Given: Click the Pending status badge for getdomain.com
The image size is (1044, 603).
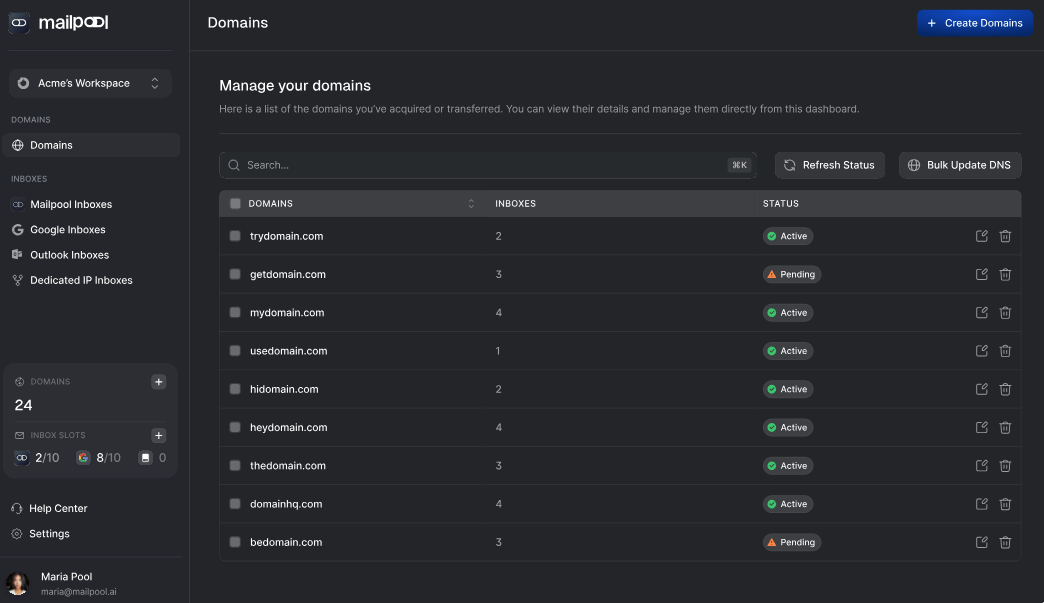Looking at the screenshot, I should (x=791, y=274).
